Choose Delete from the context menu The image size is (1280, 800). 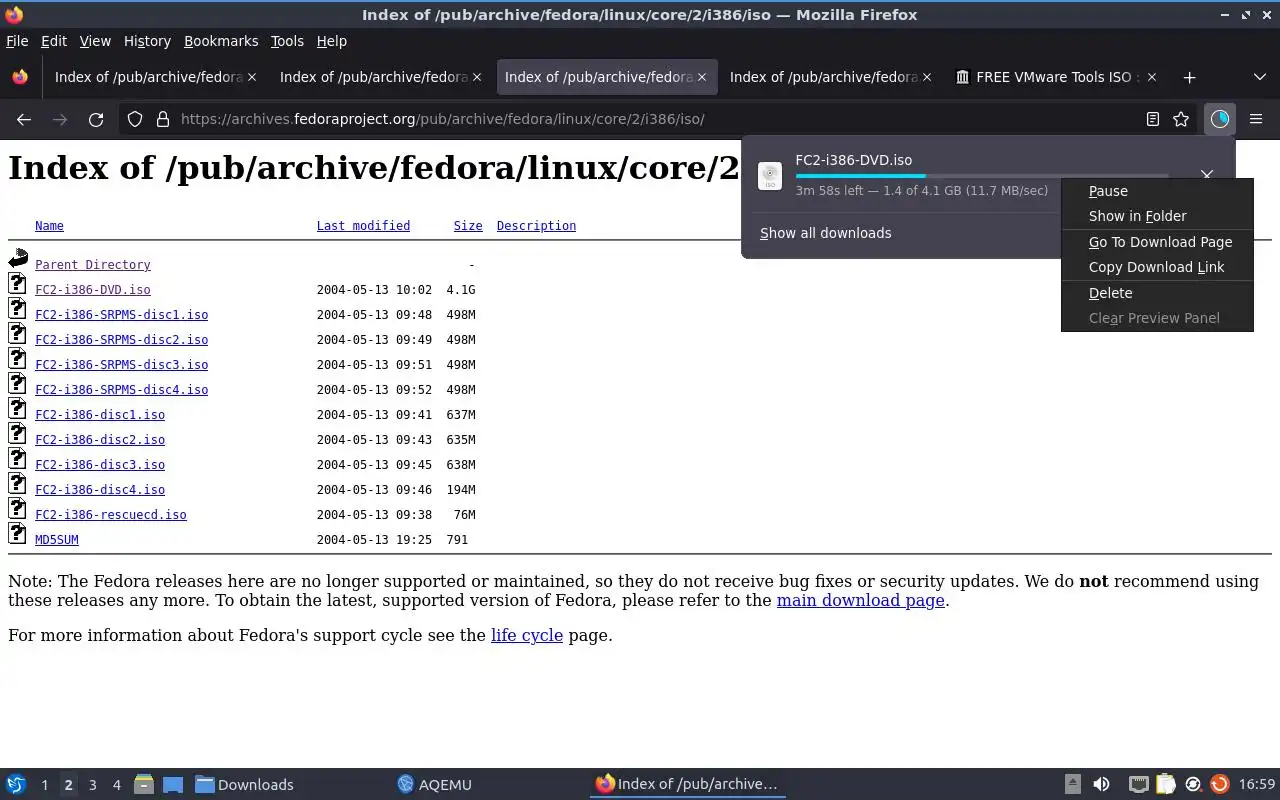1157,293
